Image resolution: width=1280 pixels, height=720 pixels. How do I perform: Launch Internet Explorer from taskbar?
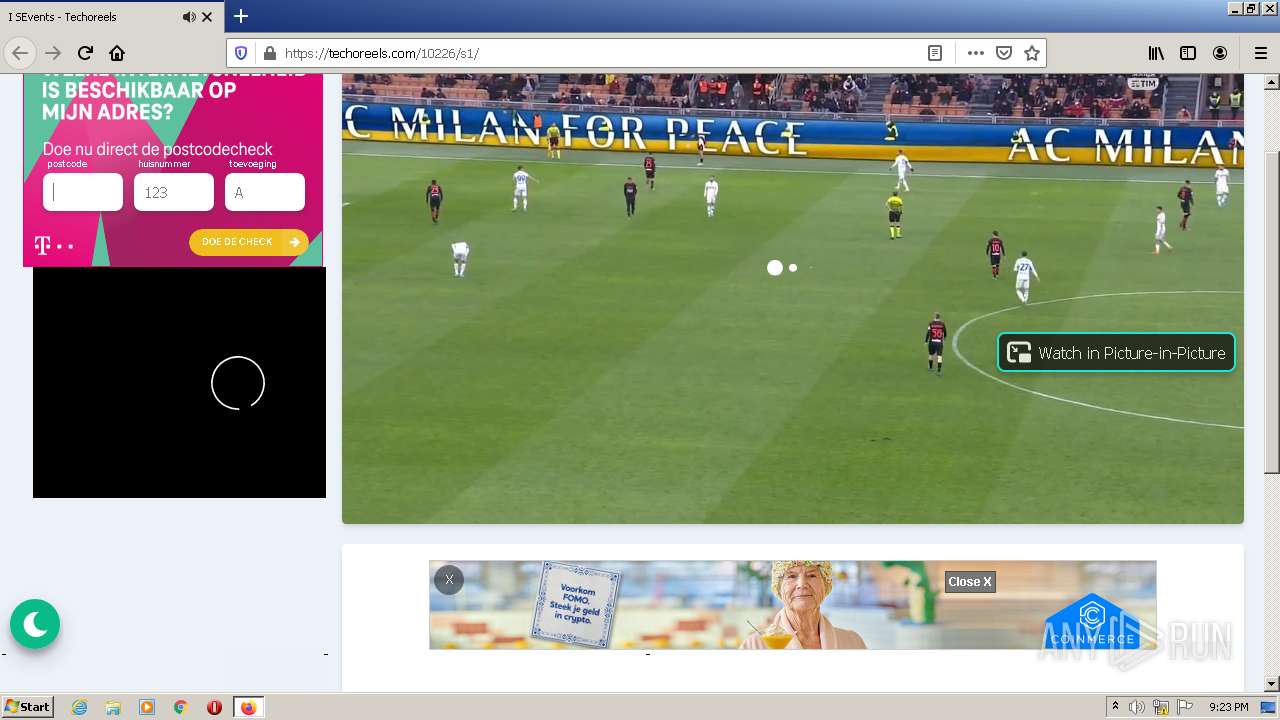[x=80, y=707]
